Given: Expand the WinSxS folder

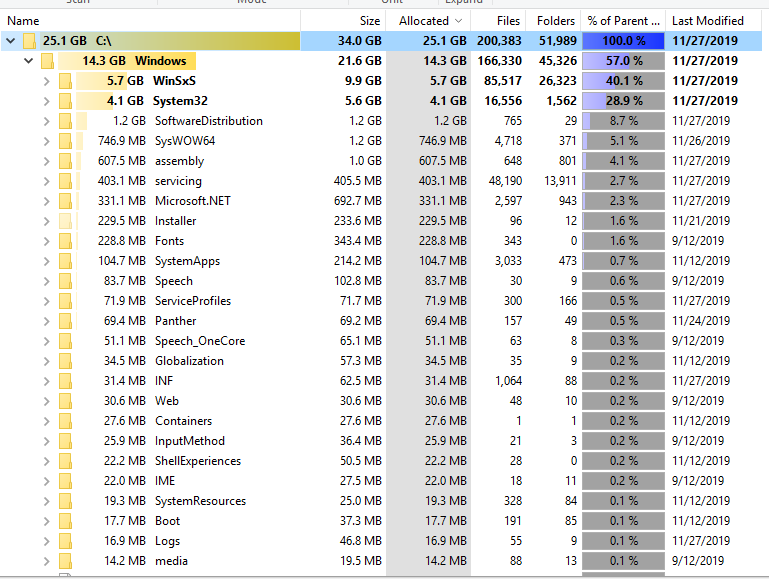Looking at the screenshot, I should [x=46, y=81].
